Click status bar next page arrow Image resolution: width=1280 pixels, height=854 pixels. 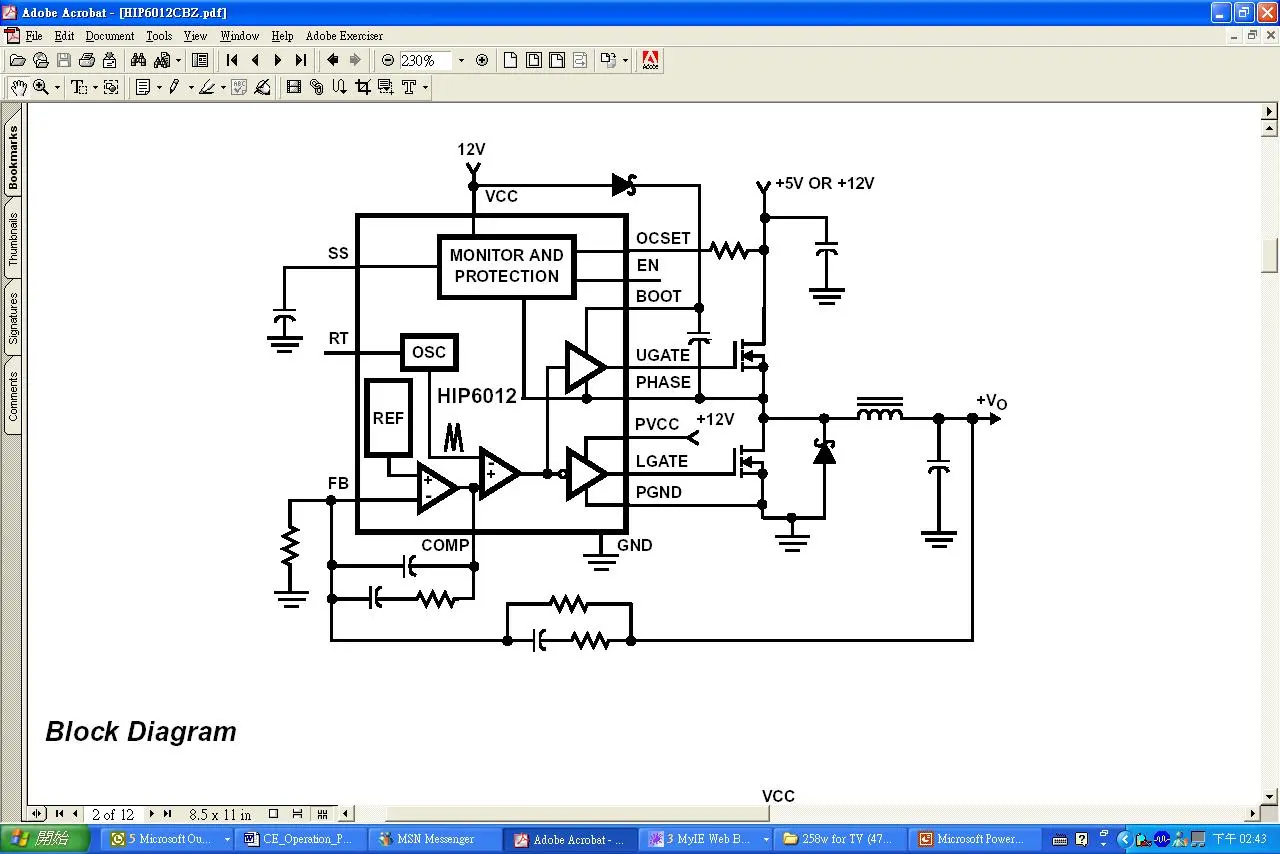pos(152,814)
